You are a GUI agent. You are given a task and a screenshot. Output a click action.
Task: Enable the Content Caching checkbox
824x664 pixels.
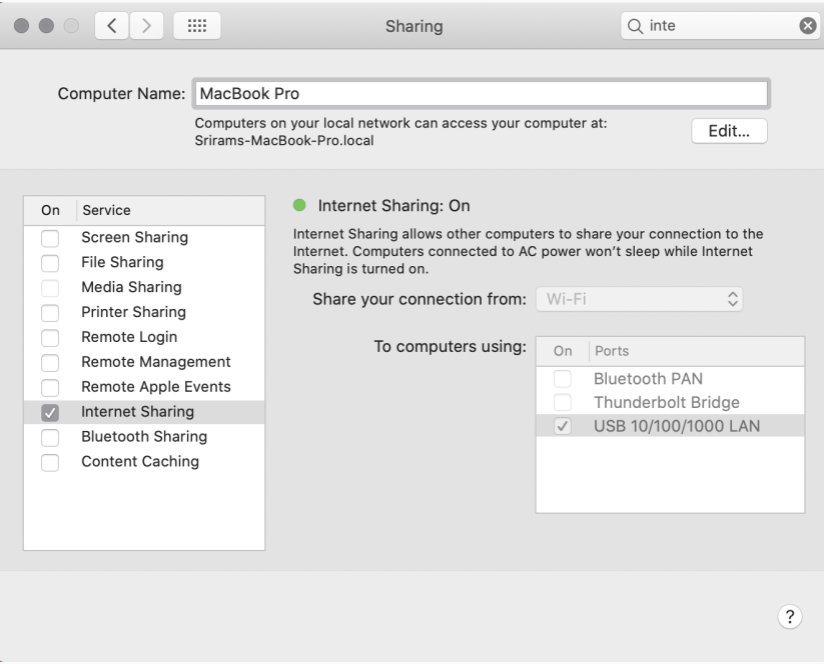50,463
